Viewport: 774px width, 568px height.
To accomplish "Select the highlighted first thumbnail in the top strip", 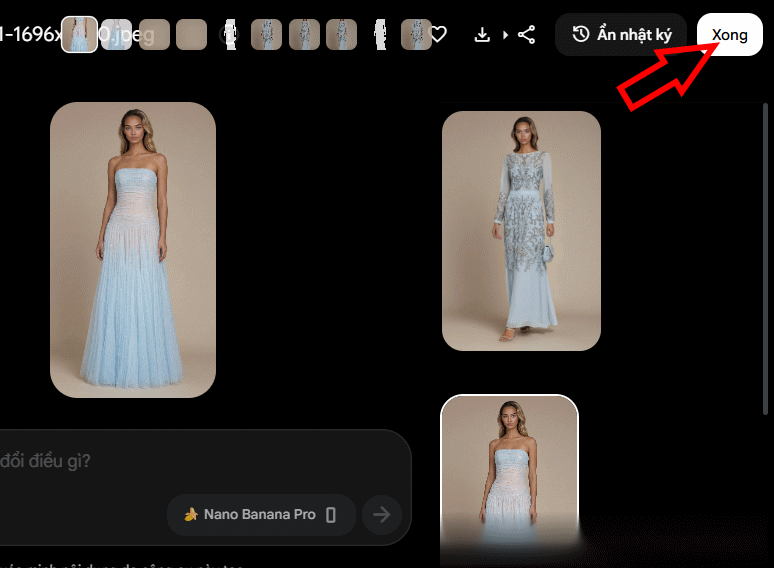I will point(79,35).
